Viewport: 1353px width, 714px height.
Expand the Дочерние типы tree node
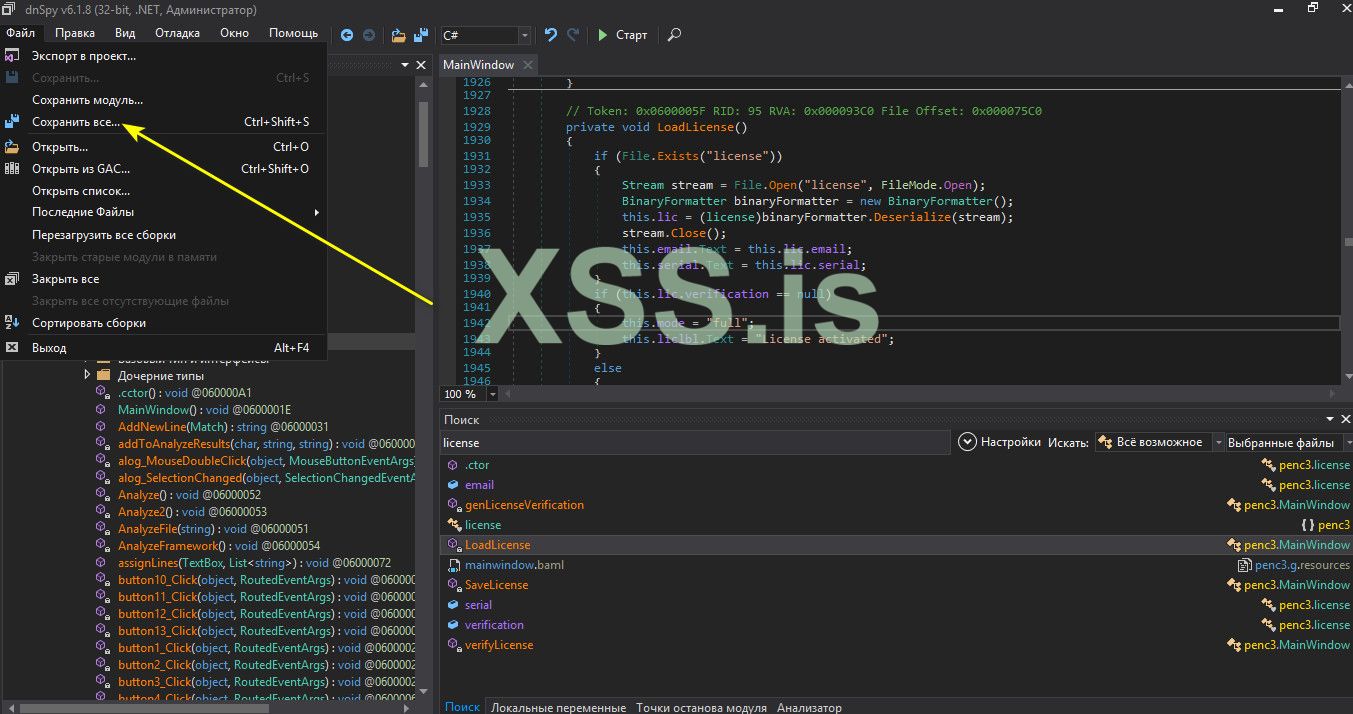[88, 375]
